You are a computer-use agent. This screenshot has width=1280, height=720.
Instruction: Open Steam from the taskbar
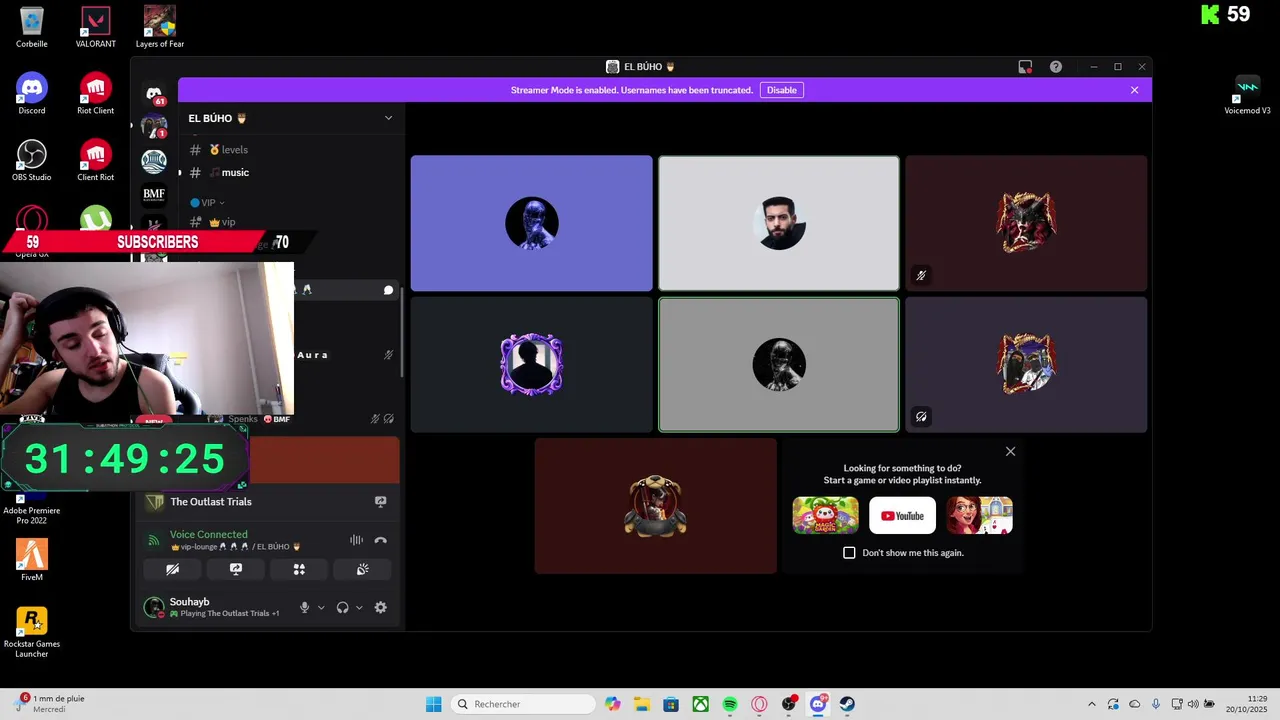[847, 704]
